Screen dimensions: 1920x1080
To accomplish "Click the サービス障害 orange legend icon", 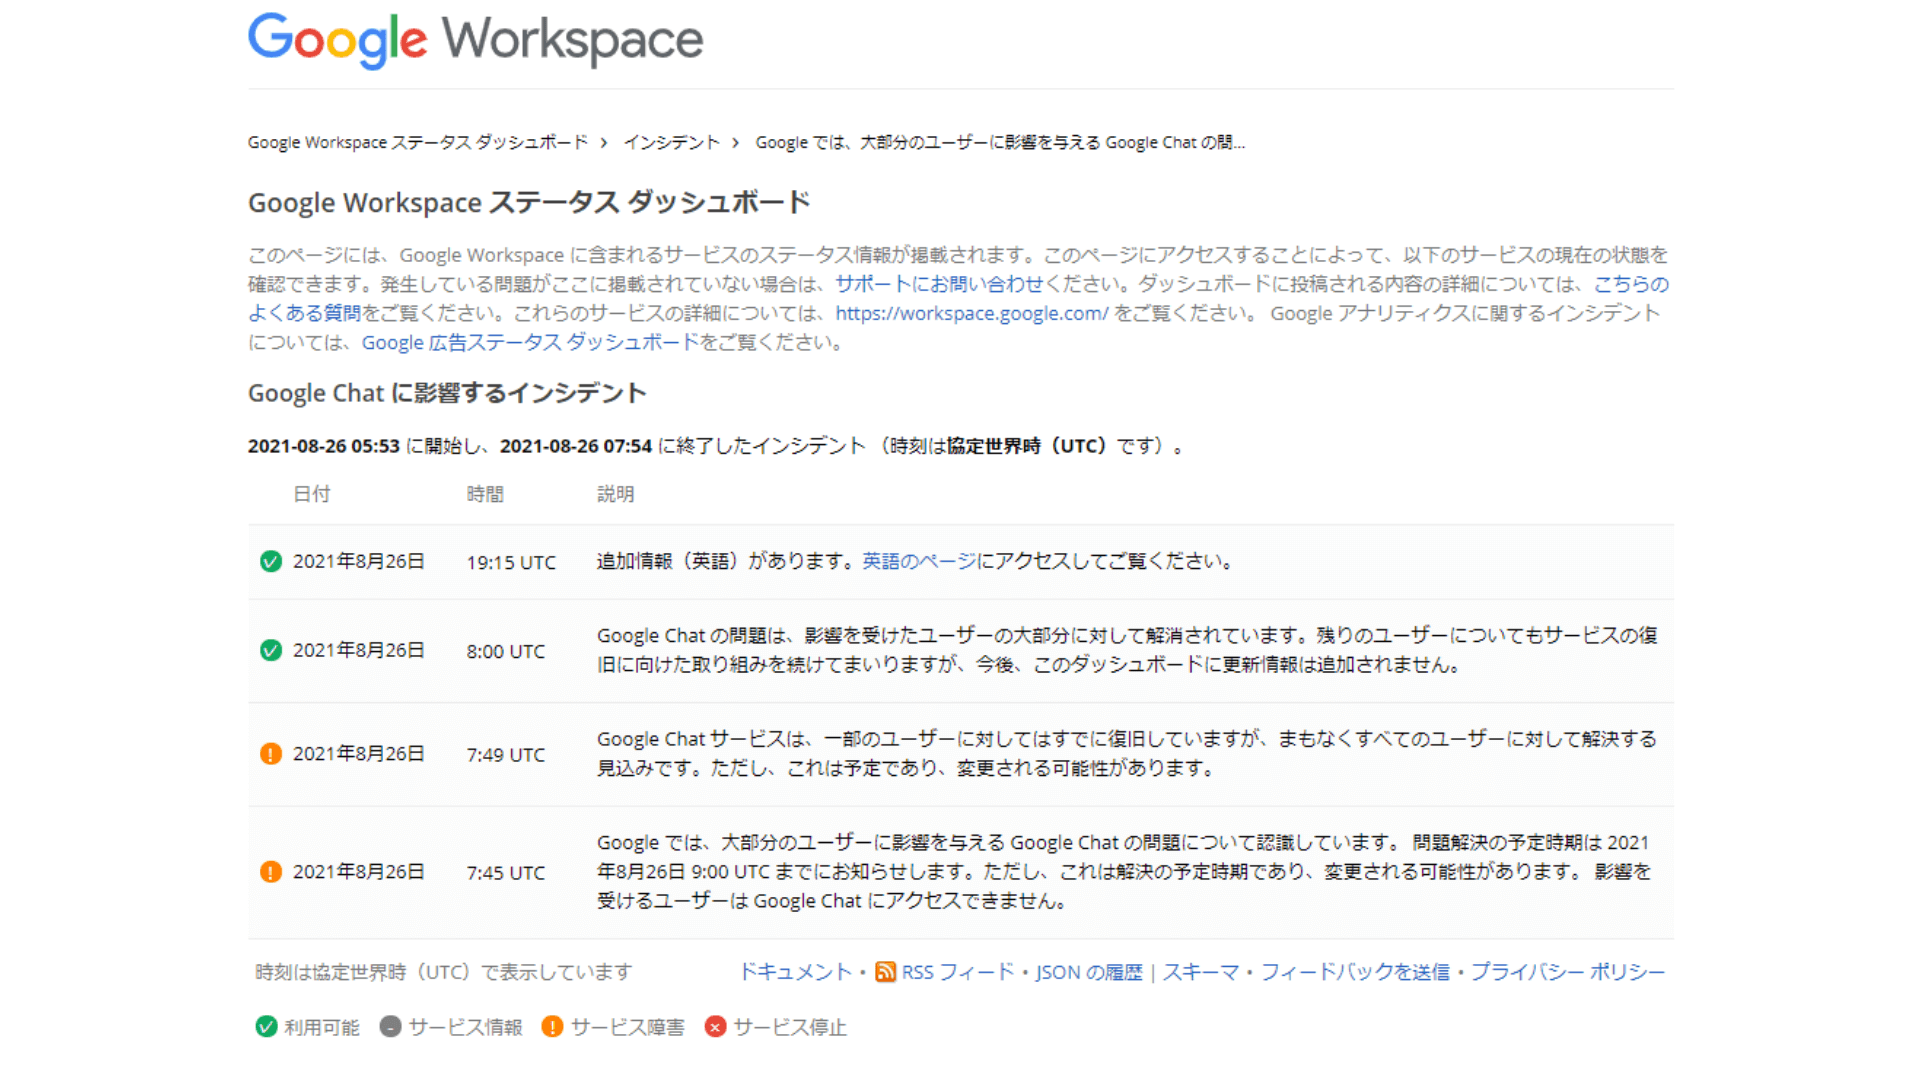I will point(551,1027).
